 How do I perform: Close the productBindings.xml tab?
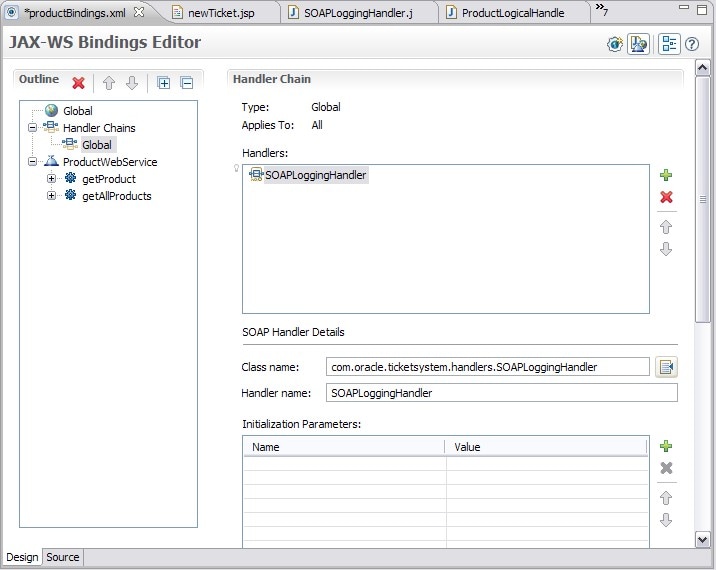(x=139, y=12)
